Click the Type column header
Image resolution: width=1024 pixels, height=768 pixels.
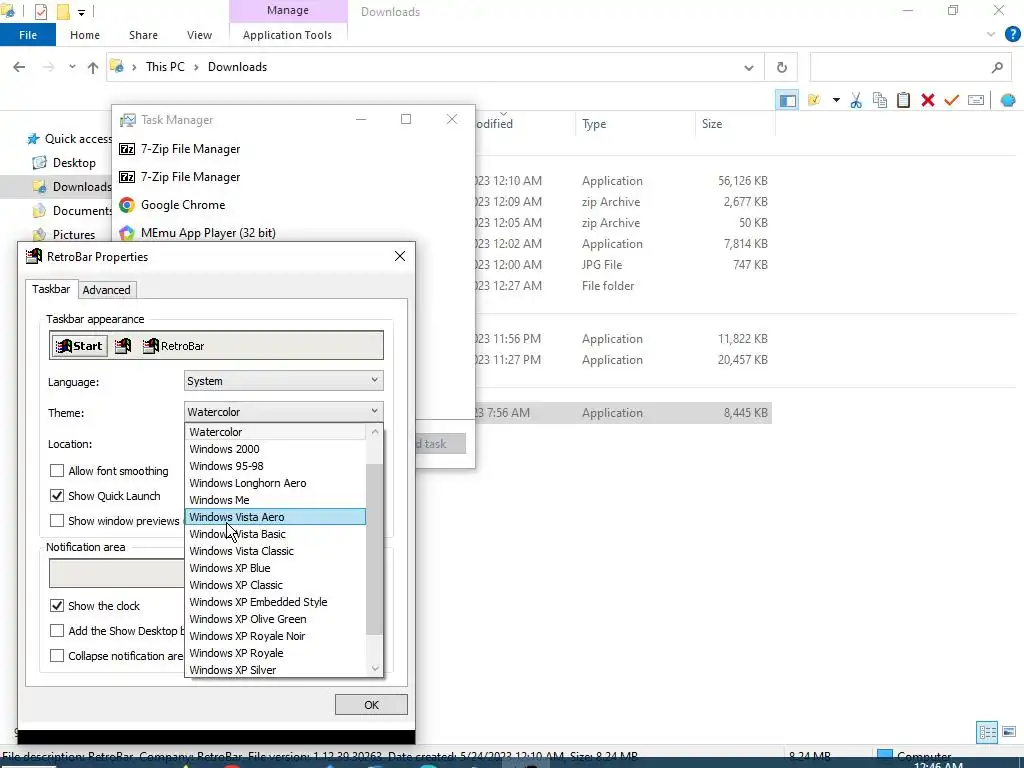pyautogui.click(x=594, y=124)
